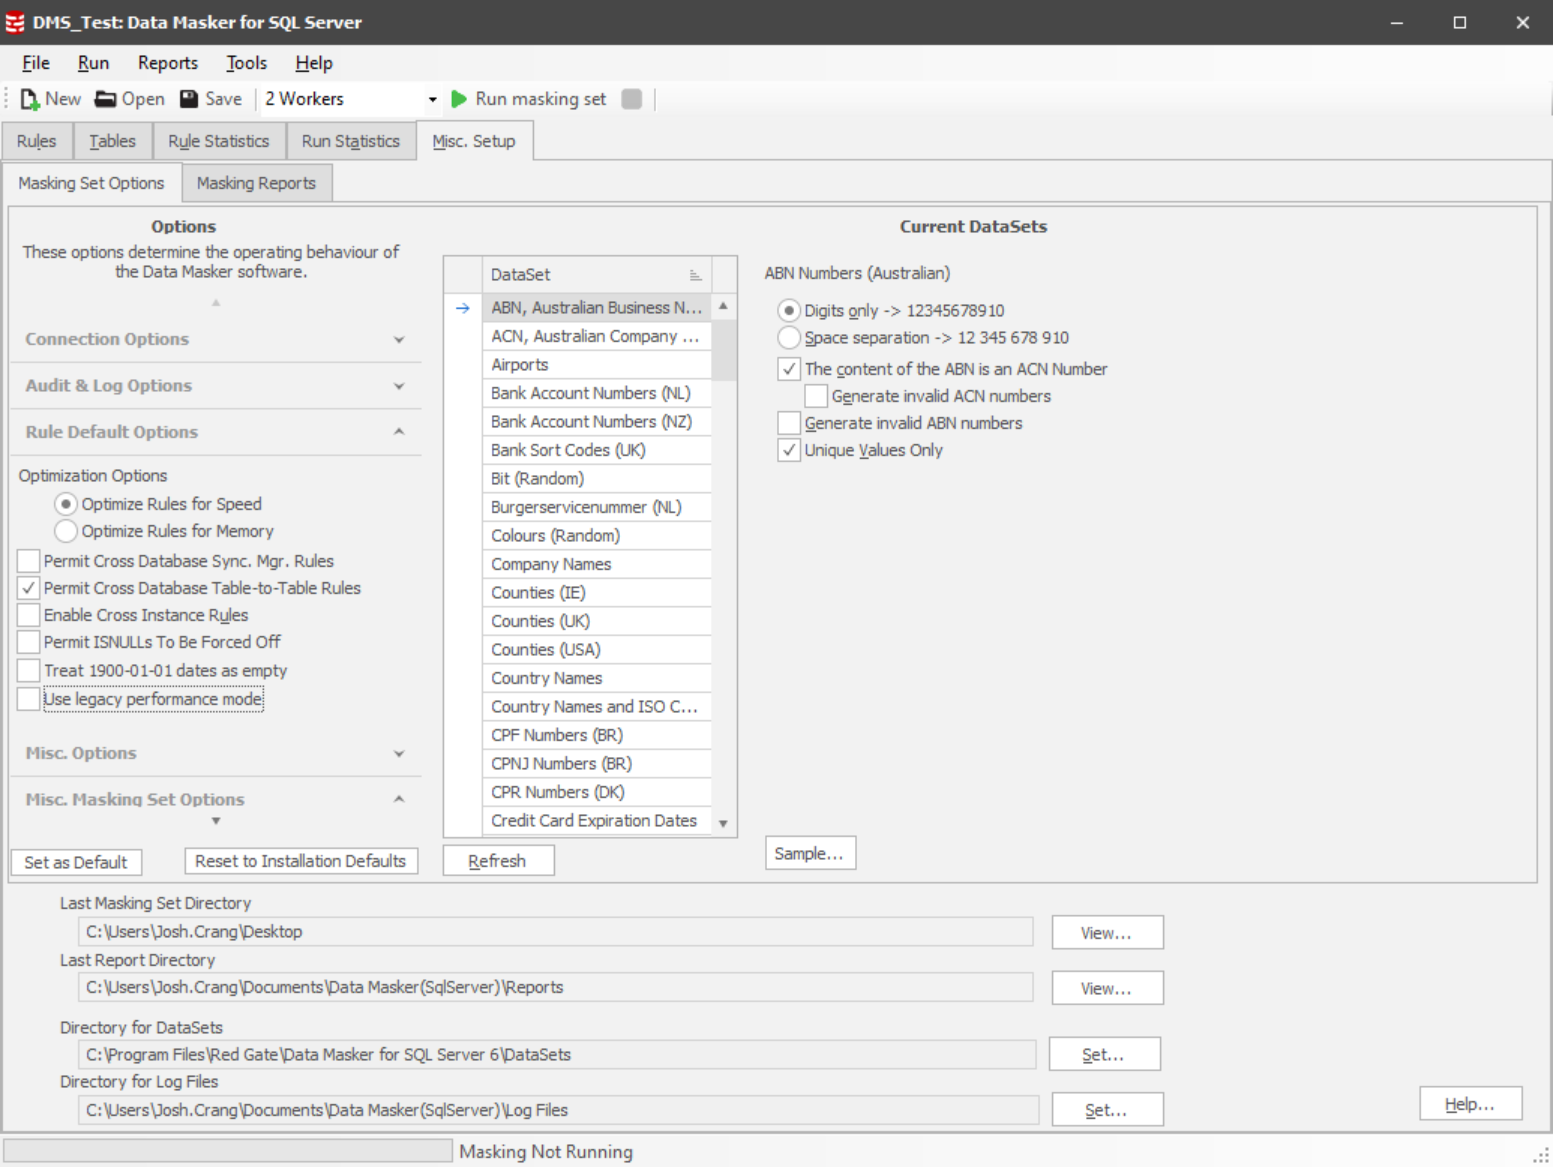Image resolution: width=1553 pixels, height=1167 pixels.
Task: Click the scroll up arrow in DataSet list
Action: [x=723, y=306]
